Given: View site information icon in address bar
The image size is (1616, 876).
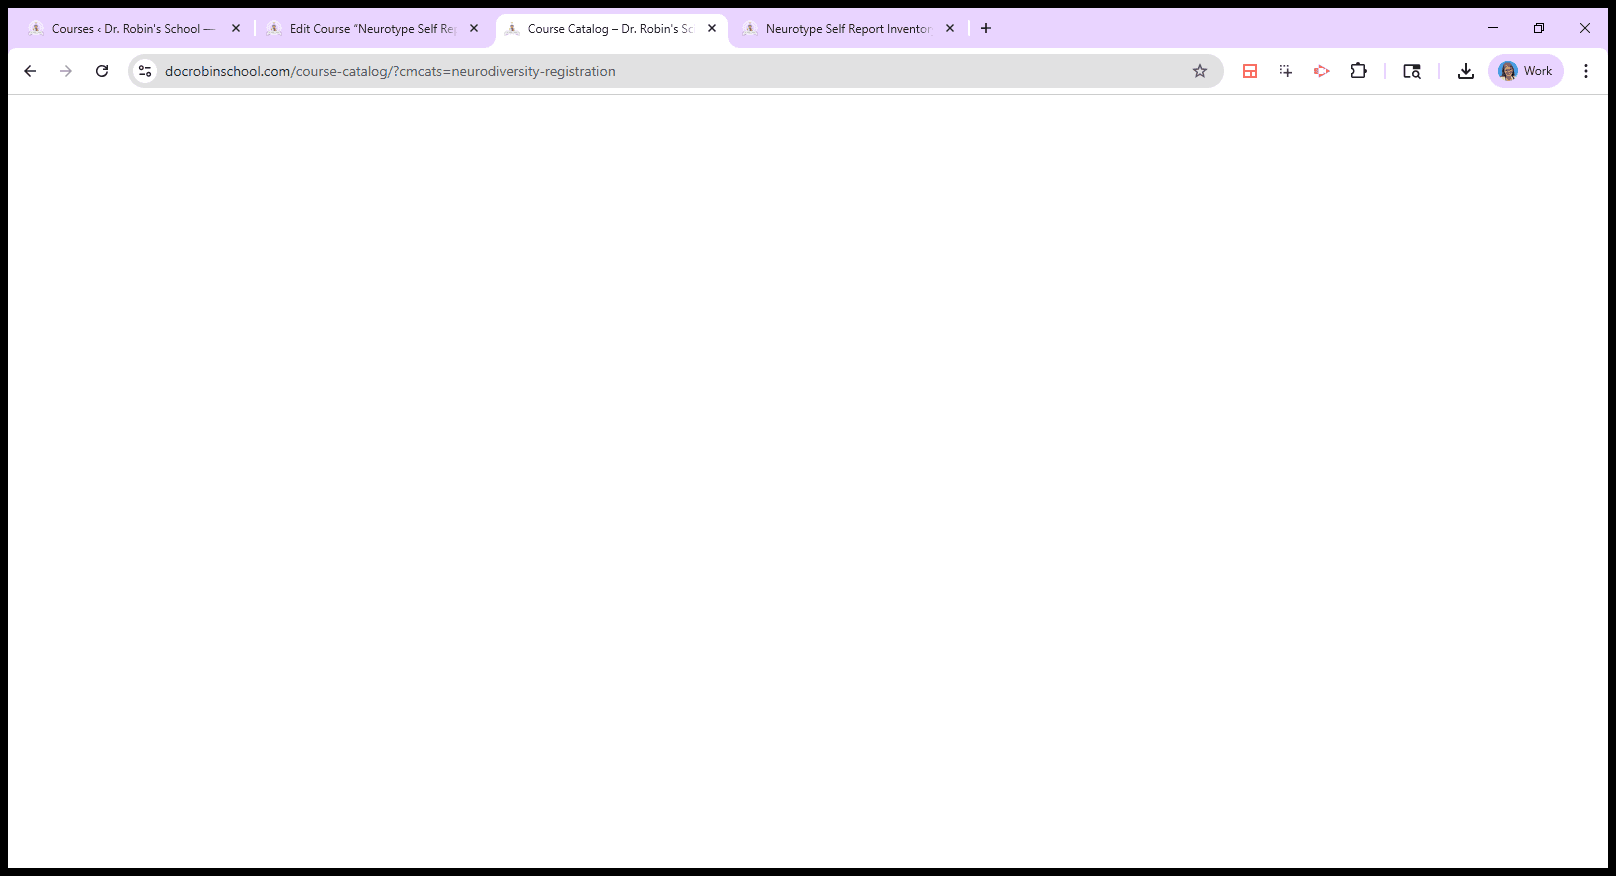Looking at the screenshot, I should click(x=145, y=71).
